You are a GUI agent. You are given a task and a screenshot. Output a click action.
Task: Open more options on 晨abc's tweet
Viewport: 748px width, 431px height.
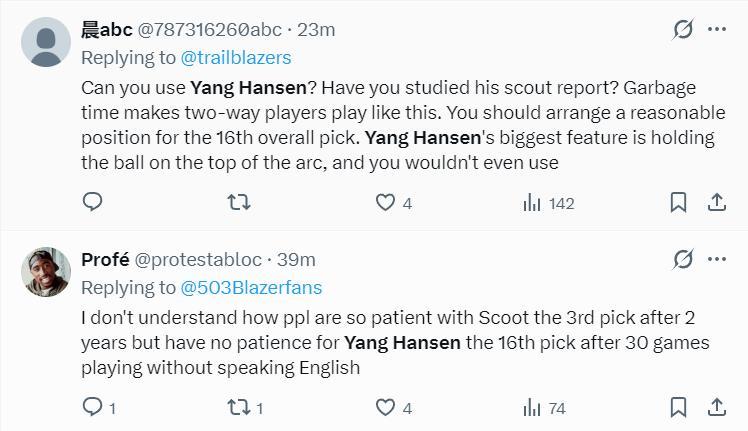[x=717, y=30]
